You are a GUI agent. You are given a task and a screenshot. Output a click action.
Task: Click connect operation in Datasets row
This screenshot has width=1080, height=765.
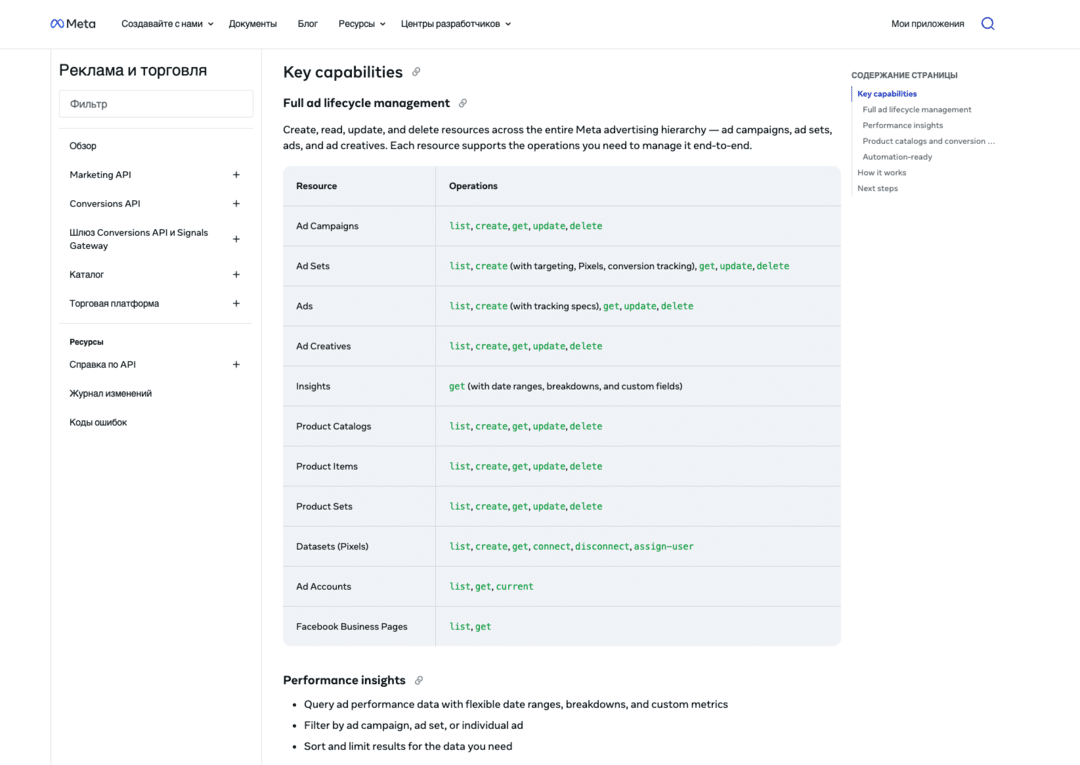pos(551,547)
